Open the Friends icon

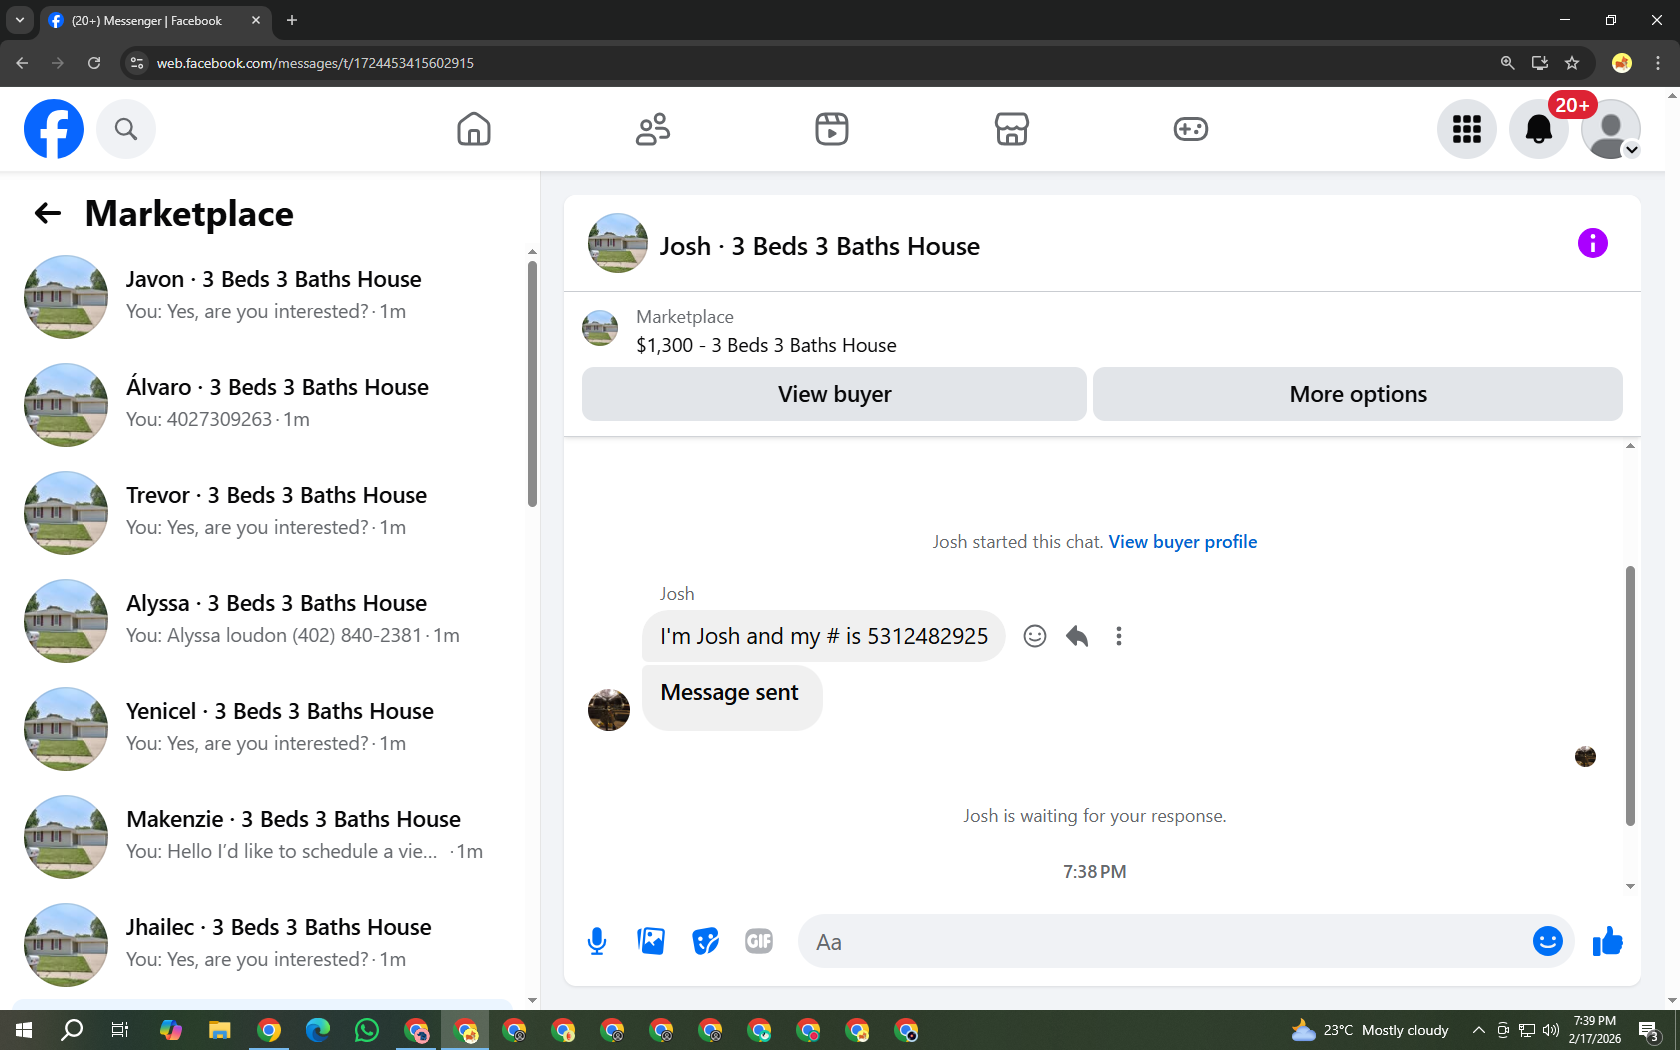point(653,129)
